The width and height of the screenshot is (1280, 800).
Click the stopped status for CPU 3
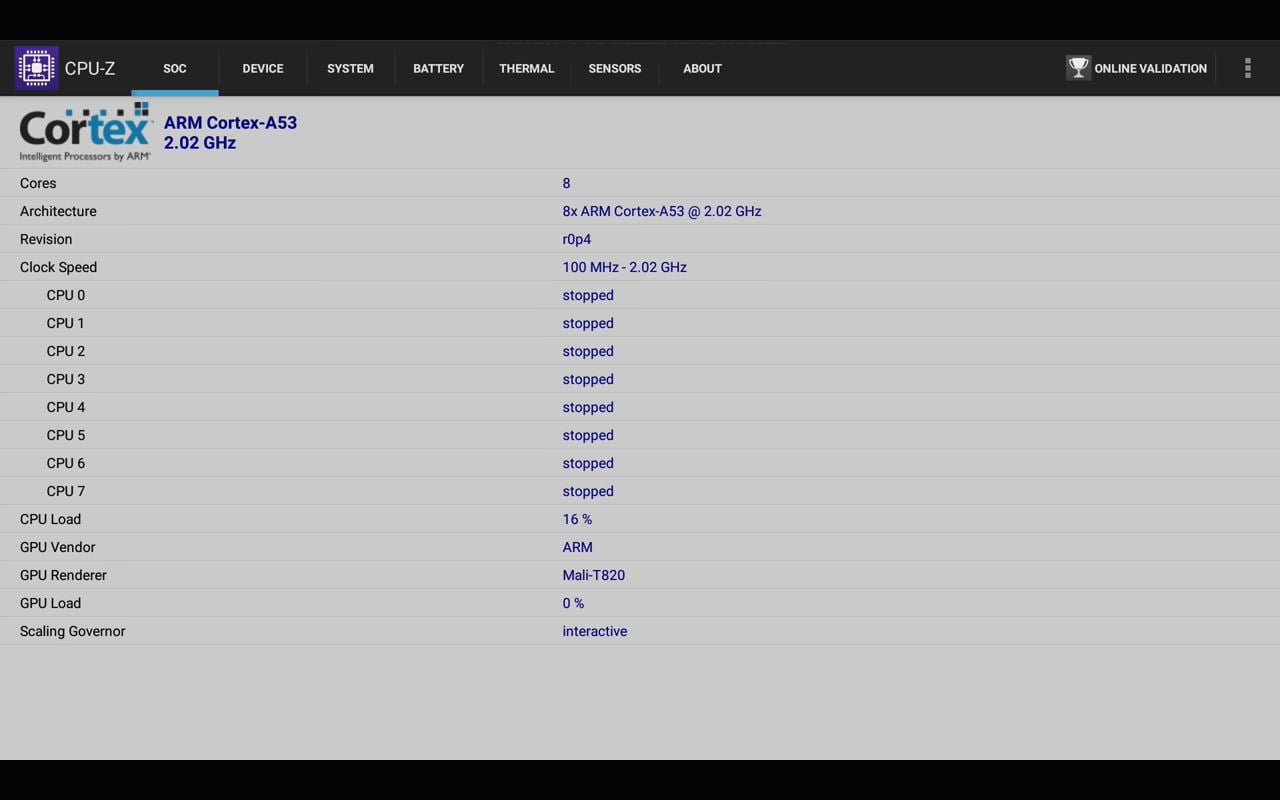(x=588, y=379)
